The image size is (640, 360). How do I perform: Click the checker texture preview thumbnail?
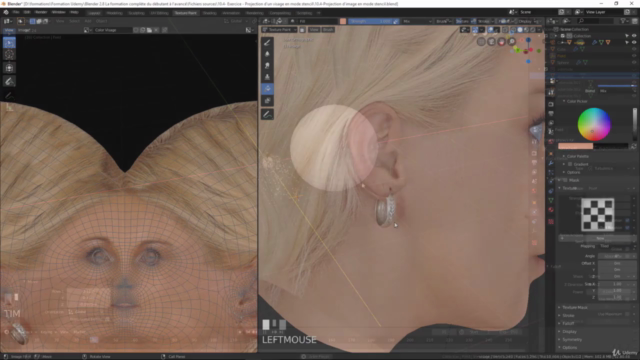tap(598, 215)
